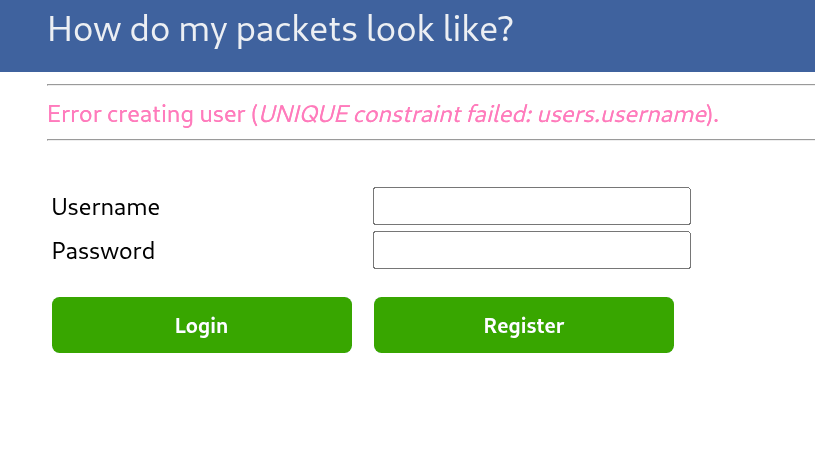815x449 pixels.
Task: Click the 'How do my packets look like?' heading
Action: coord(280,29)
